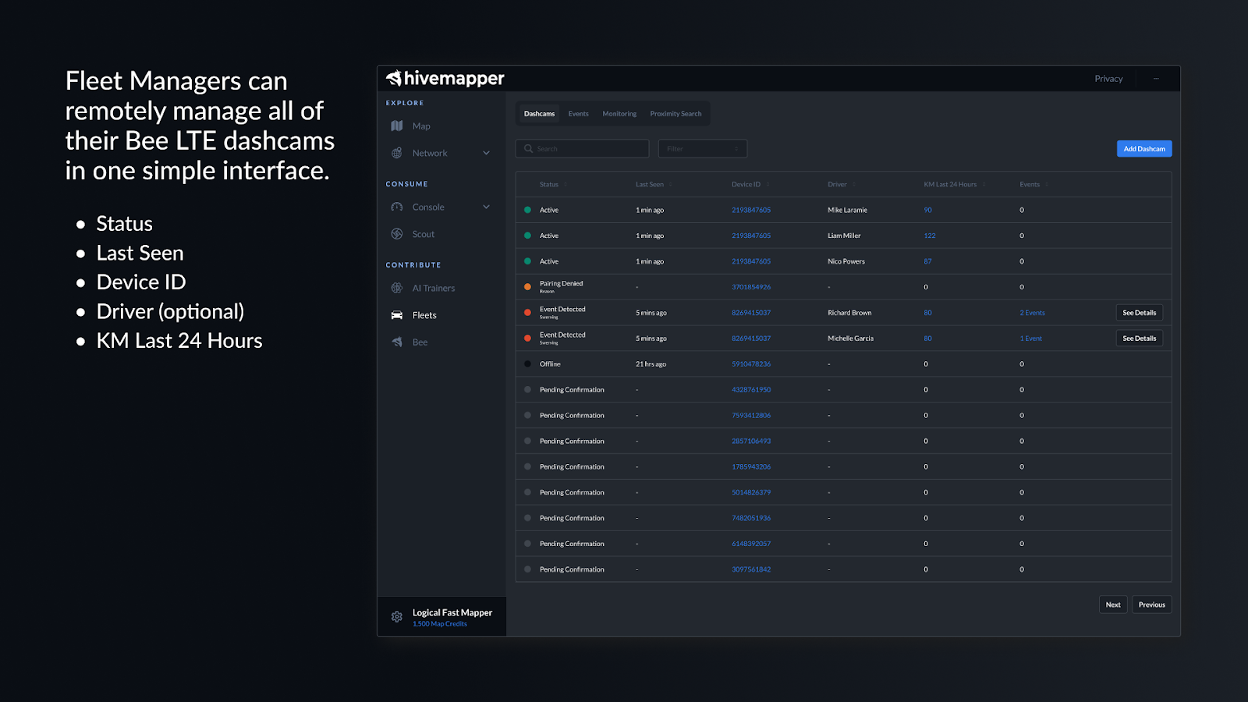
Task: Click KM value 87 for Nico Powers
Action: point(928,261)
